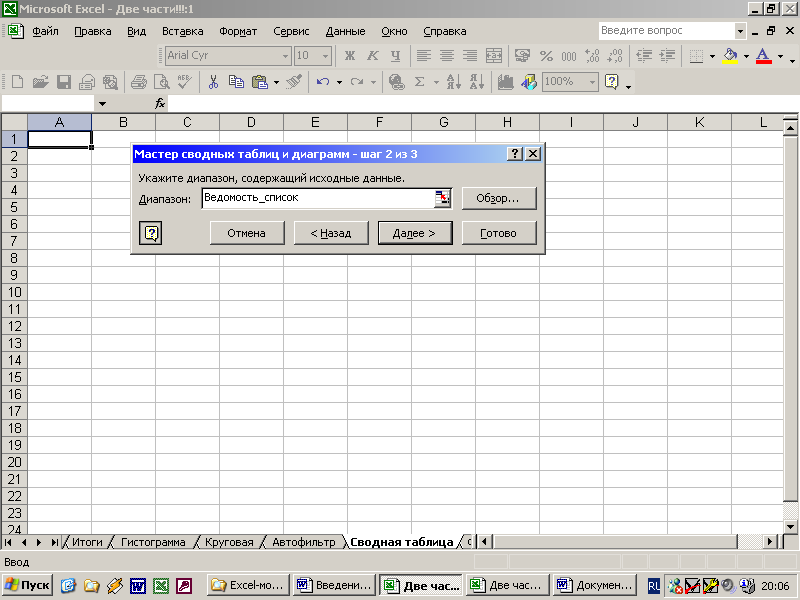Click the wizard's help assistant icon
Viewport: 800px width, 600px height.
151,233
